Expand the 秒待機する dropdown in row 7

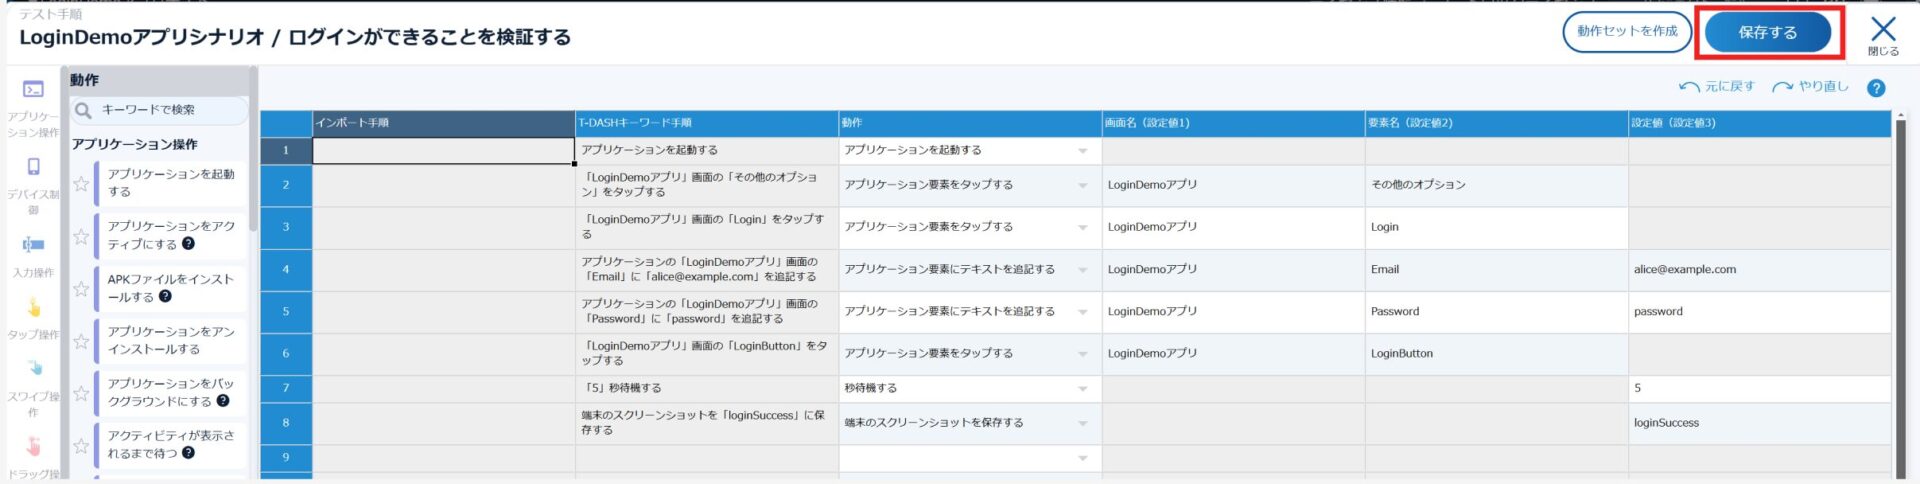pyautogui.click(x=1082, y=389)
